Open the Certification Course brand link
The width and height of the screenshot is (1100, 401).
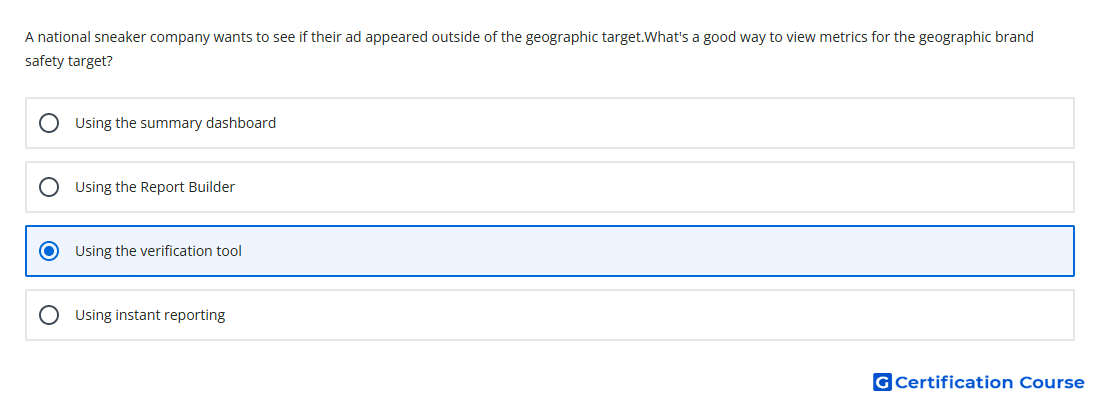[979, 382]
